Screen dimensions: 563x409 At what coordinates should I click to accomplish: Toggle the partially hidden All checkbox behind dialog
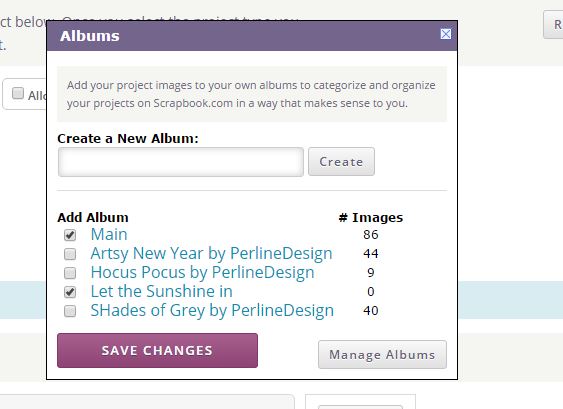click(18, 93)
